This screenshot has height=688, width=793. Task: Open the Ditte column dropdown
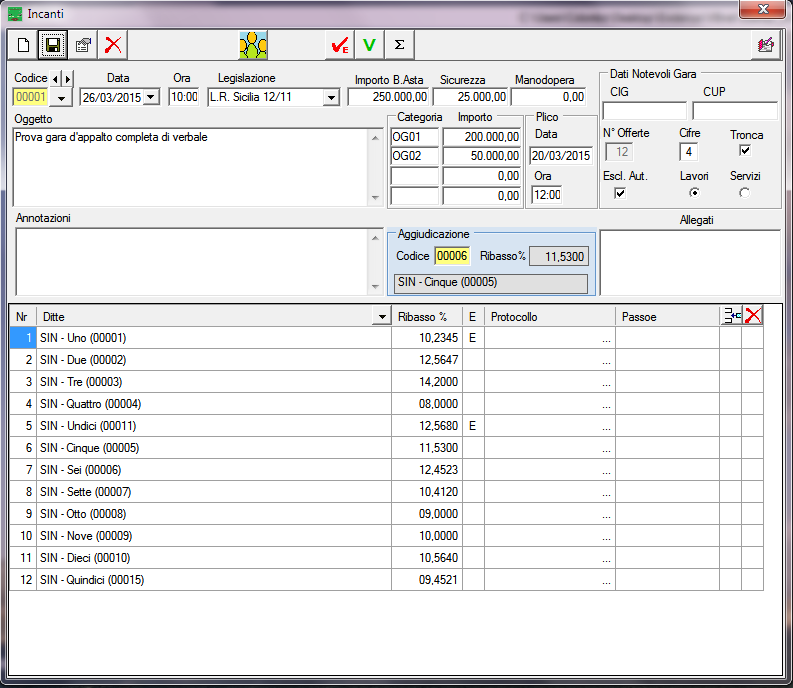coord(382,317)
